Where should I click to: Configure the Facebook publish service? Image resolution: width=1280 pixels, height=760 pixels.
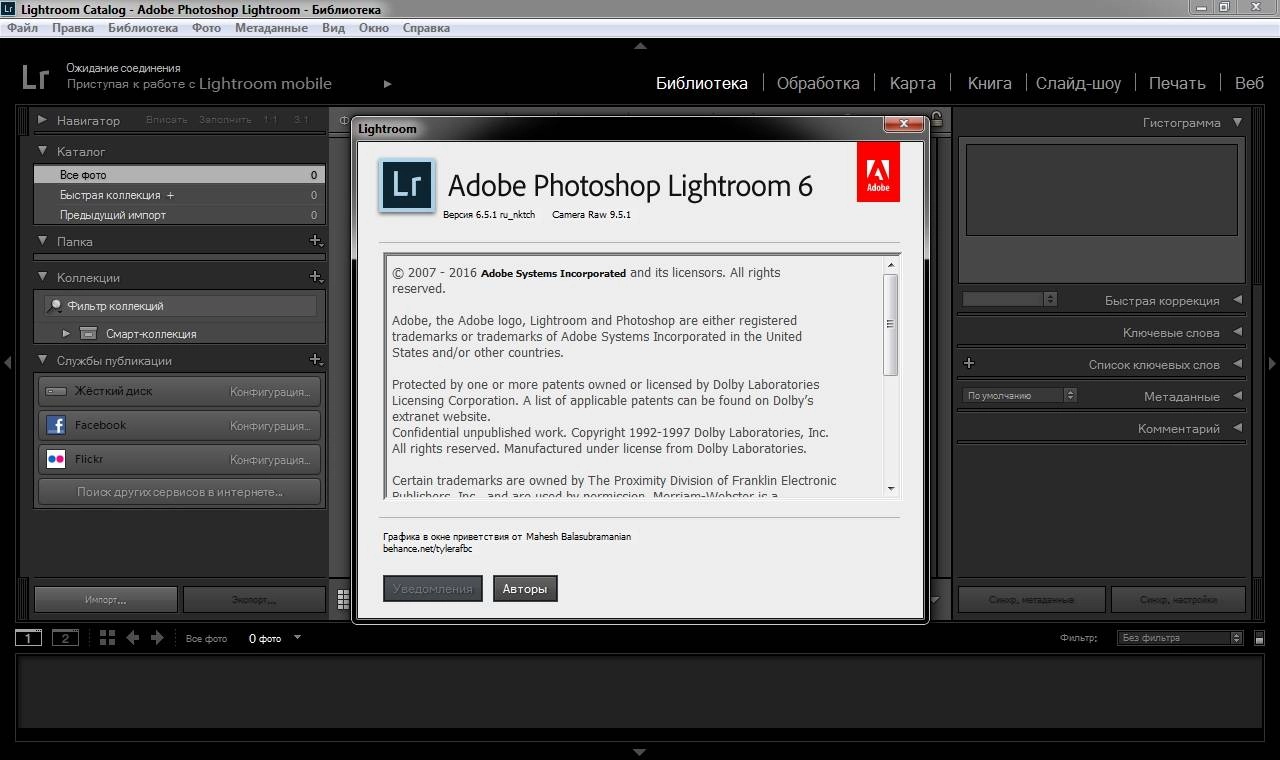point(270,425)
